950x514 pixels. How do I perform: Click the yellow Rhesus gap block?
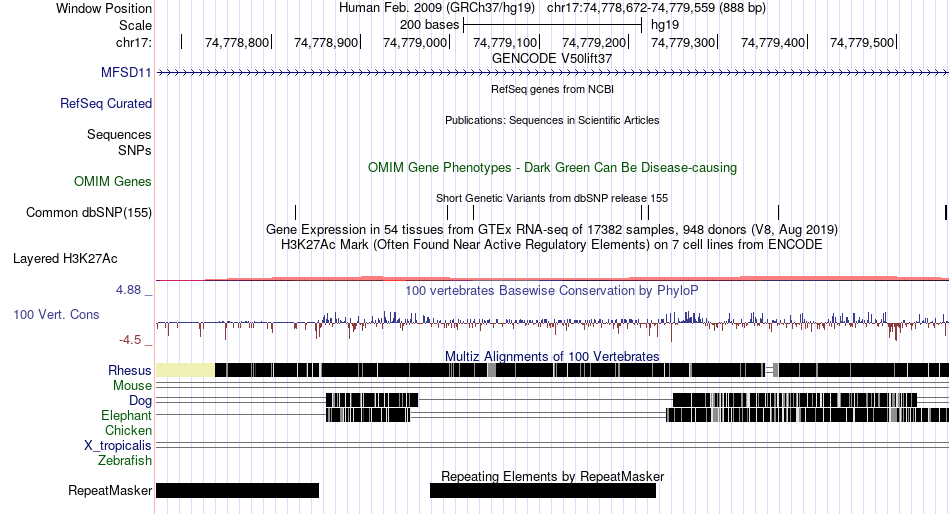click(x=185, y=370)
